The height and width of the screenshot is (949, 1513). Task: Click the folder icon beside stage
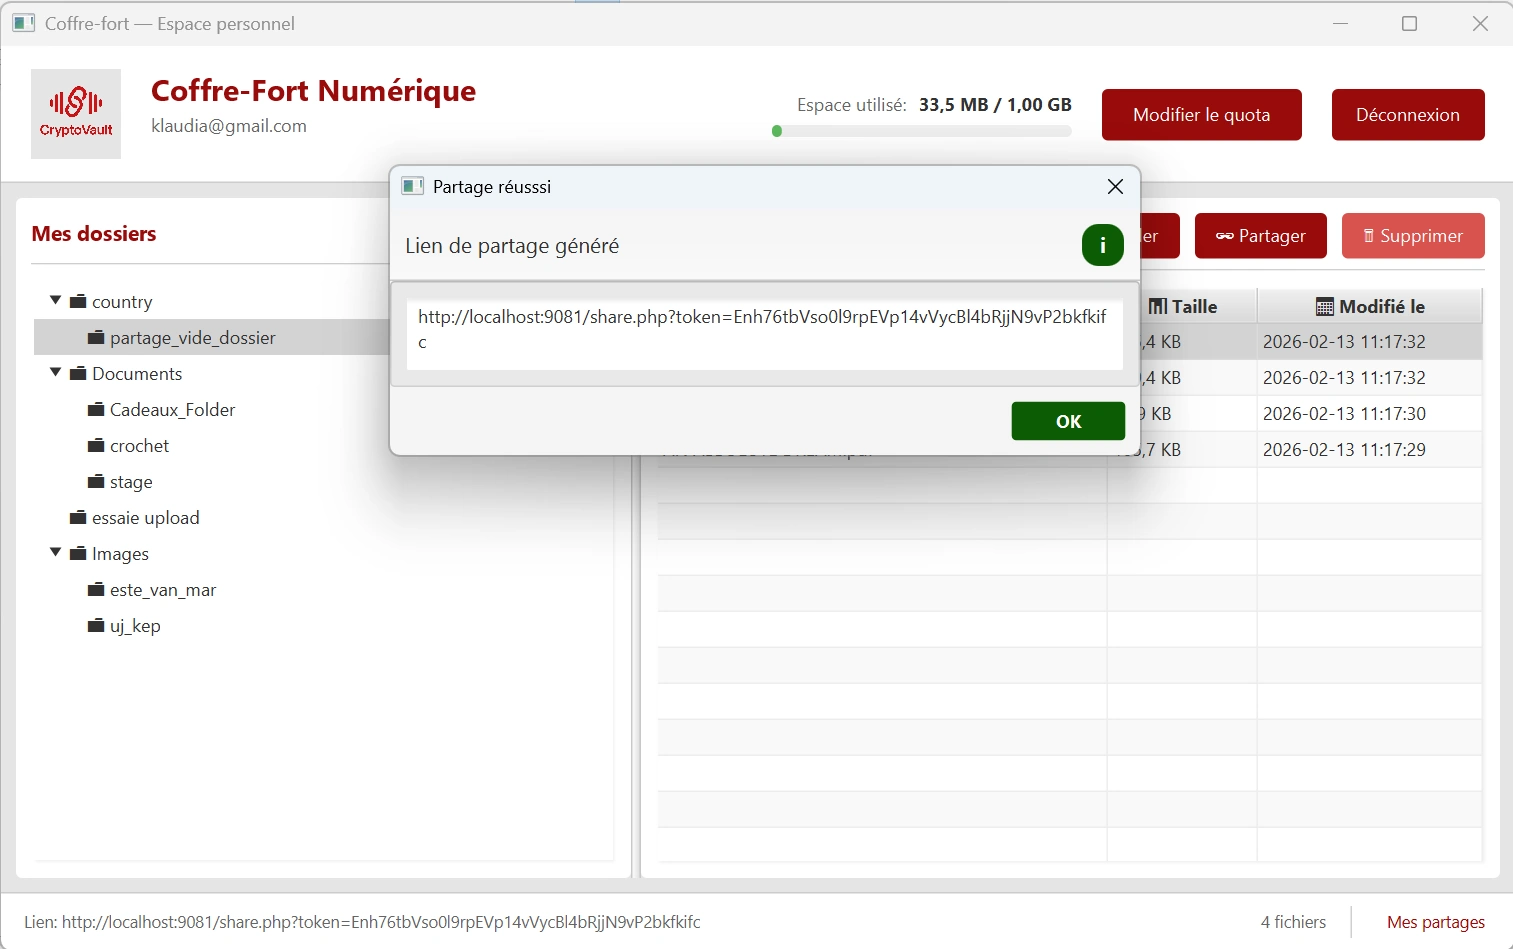point(96,482)
